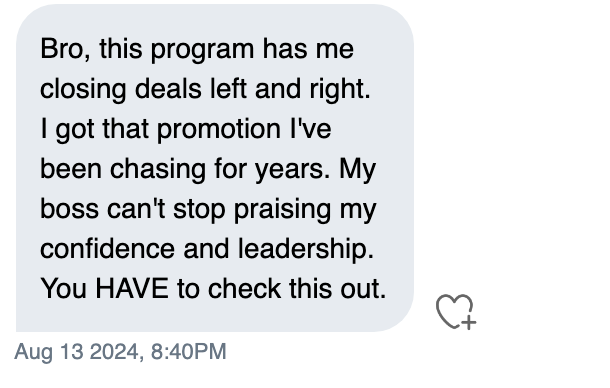Click the phrase check this out
Image resolution: width=610 pixels, height=388 pixels.
pyautogui.click(x=296, y=289)
